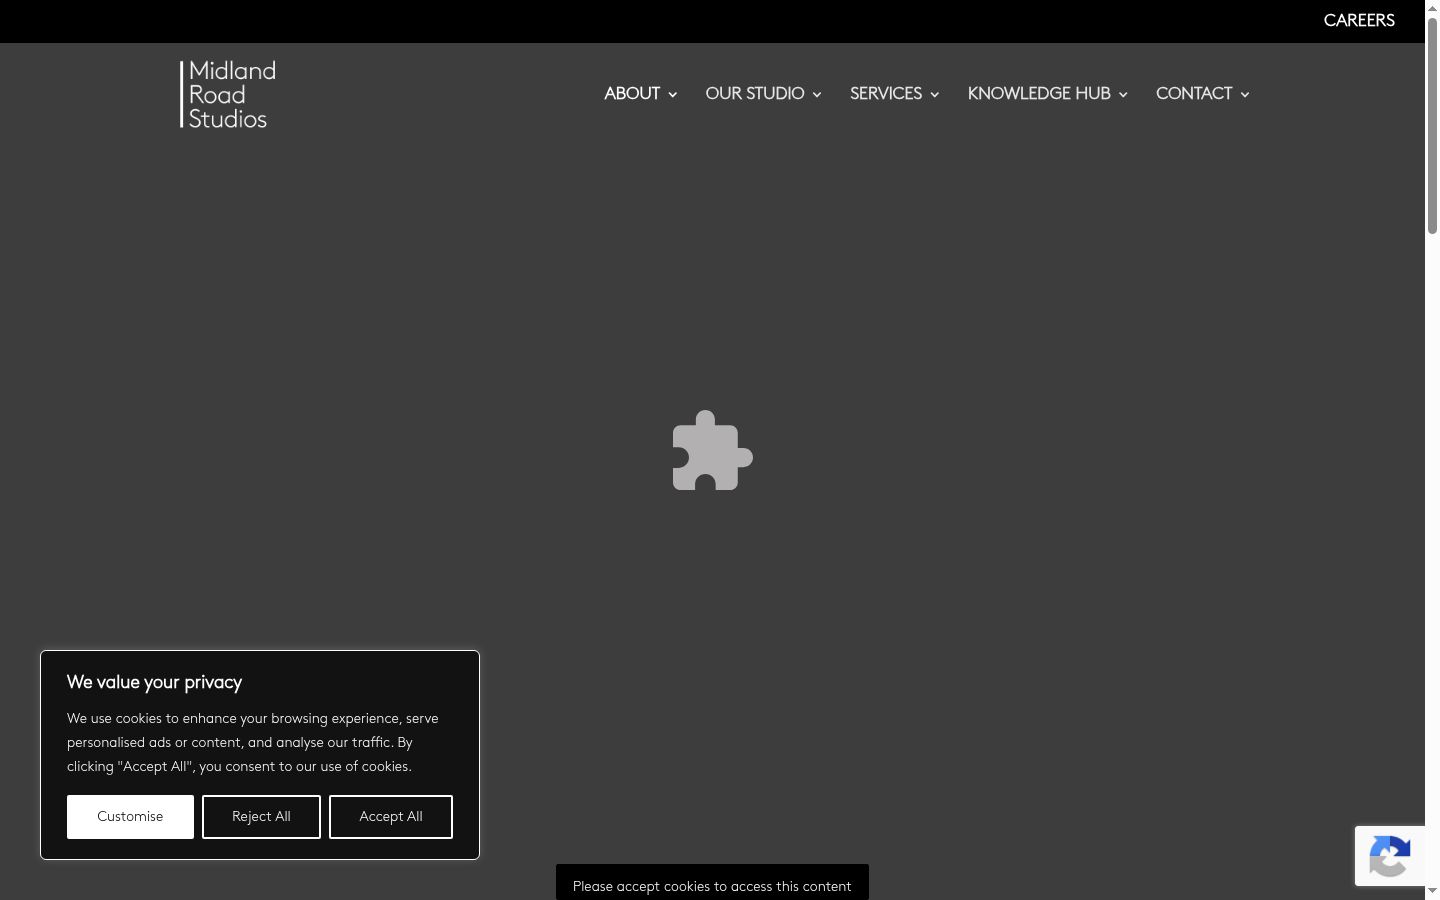This screenshot has height=900, width=1440.
Task: Open the OUR STUDIO menu item
Action: 755,94
